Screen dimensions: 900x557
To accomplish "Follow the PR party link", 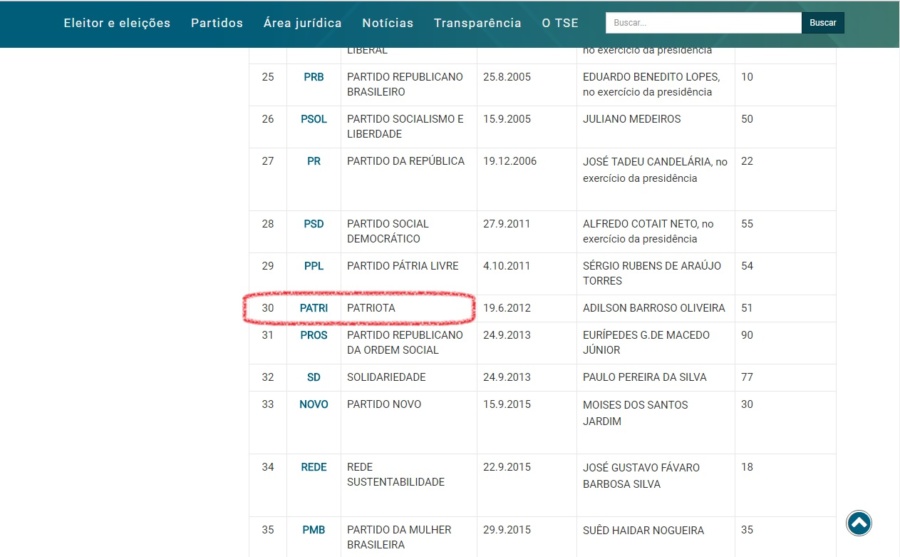I will coord(313,161).
